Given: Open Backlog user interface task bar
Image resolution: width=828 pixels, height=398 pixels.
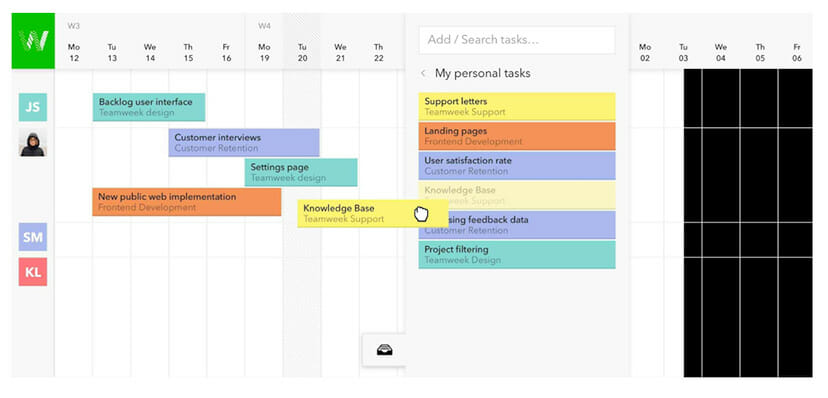Looking at the screenshot, I should (x=149, y=107).
